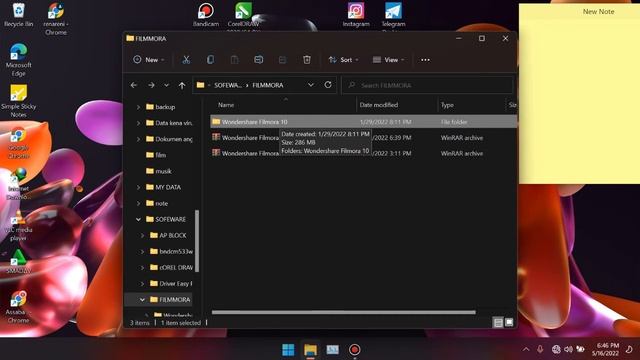
Task: Click File Explorer in the taskbar
Action: 310,350
